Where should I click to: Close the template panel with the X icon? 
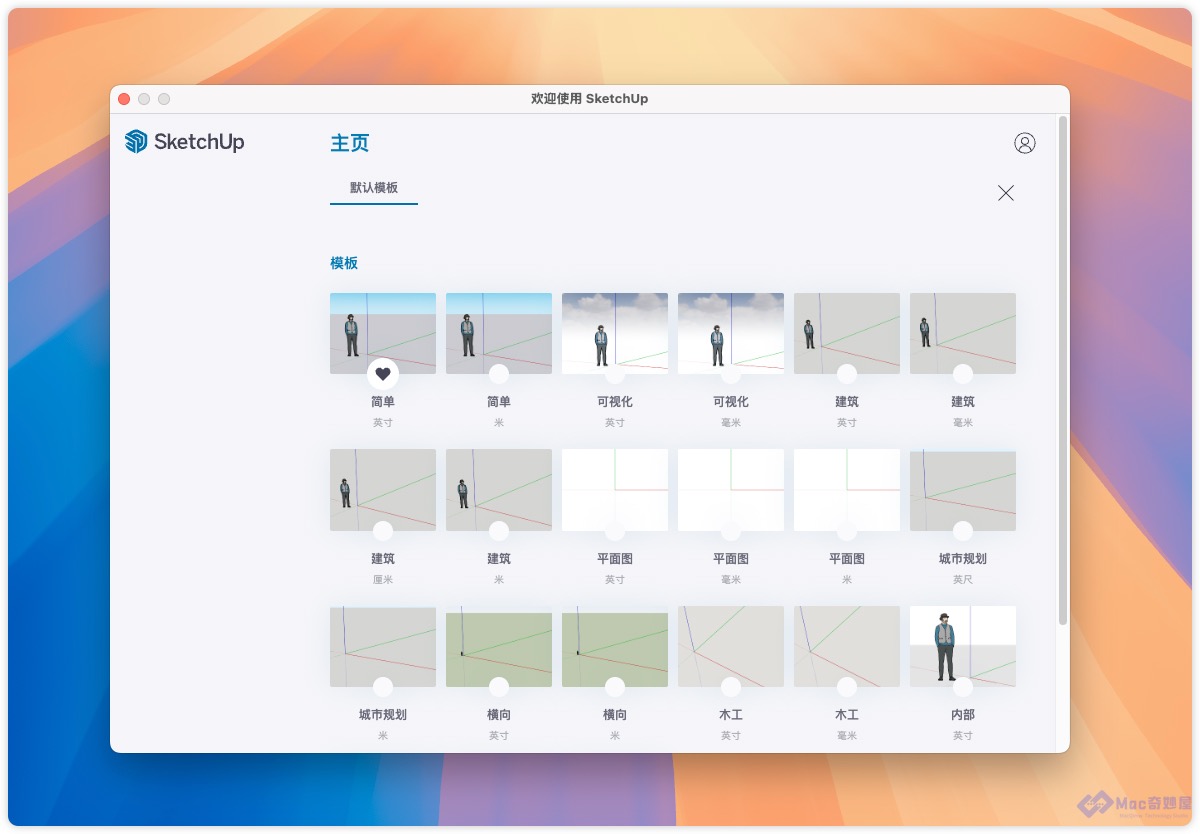pyautogui.click(x=1006, y=193)
